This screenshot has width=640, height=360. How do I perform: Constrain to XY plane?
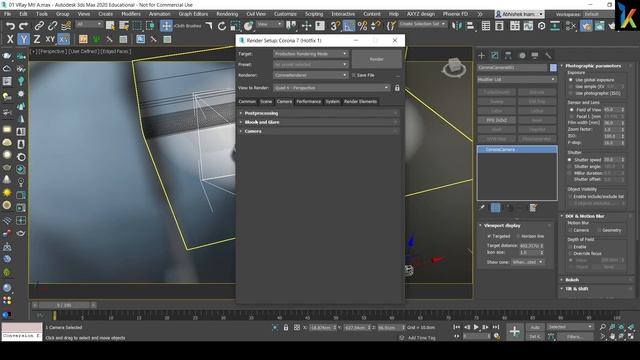click(50, 40)
